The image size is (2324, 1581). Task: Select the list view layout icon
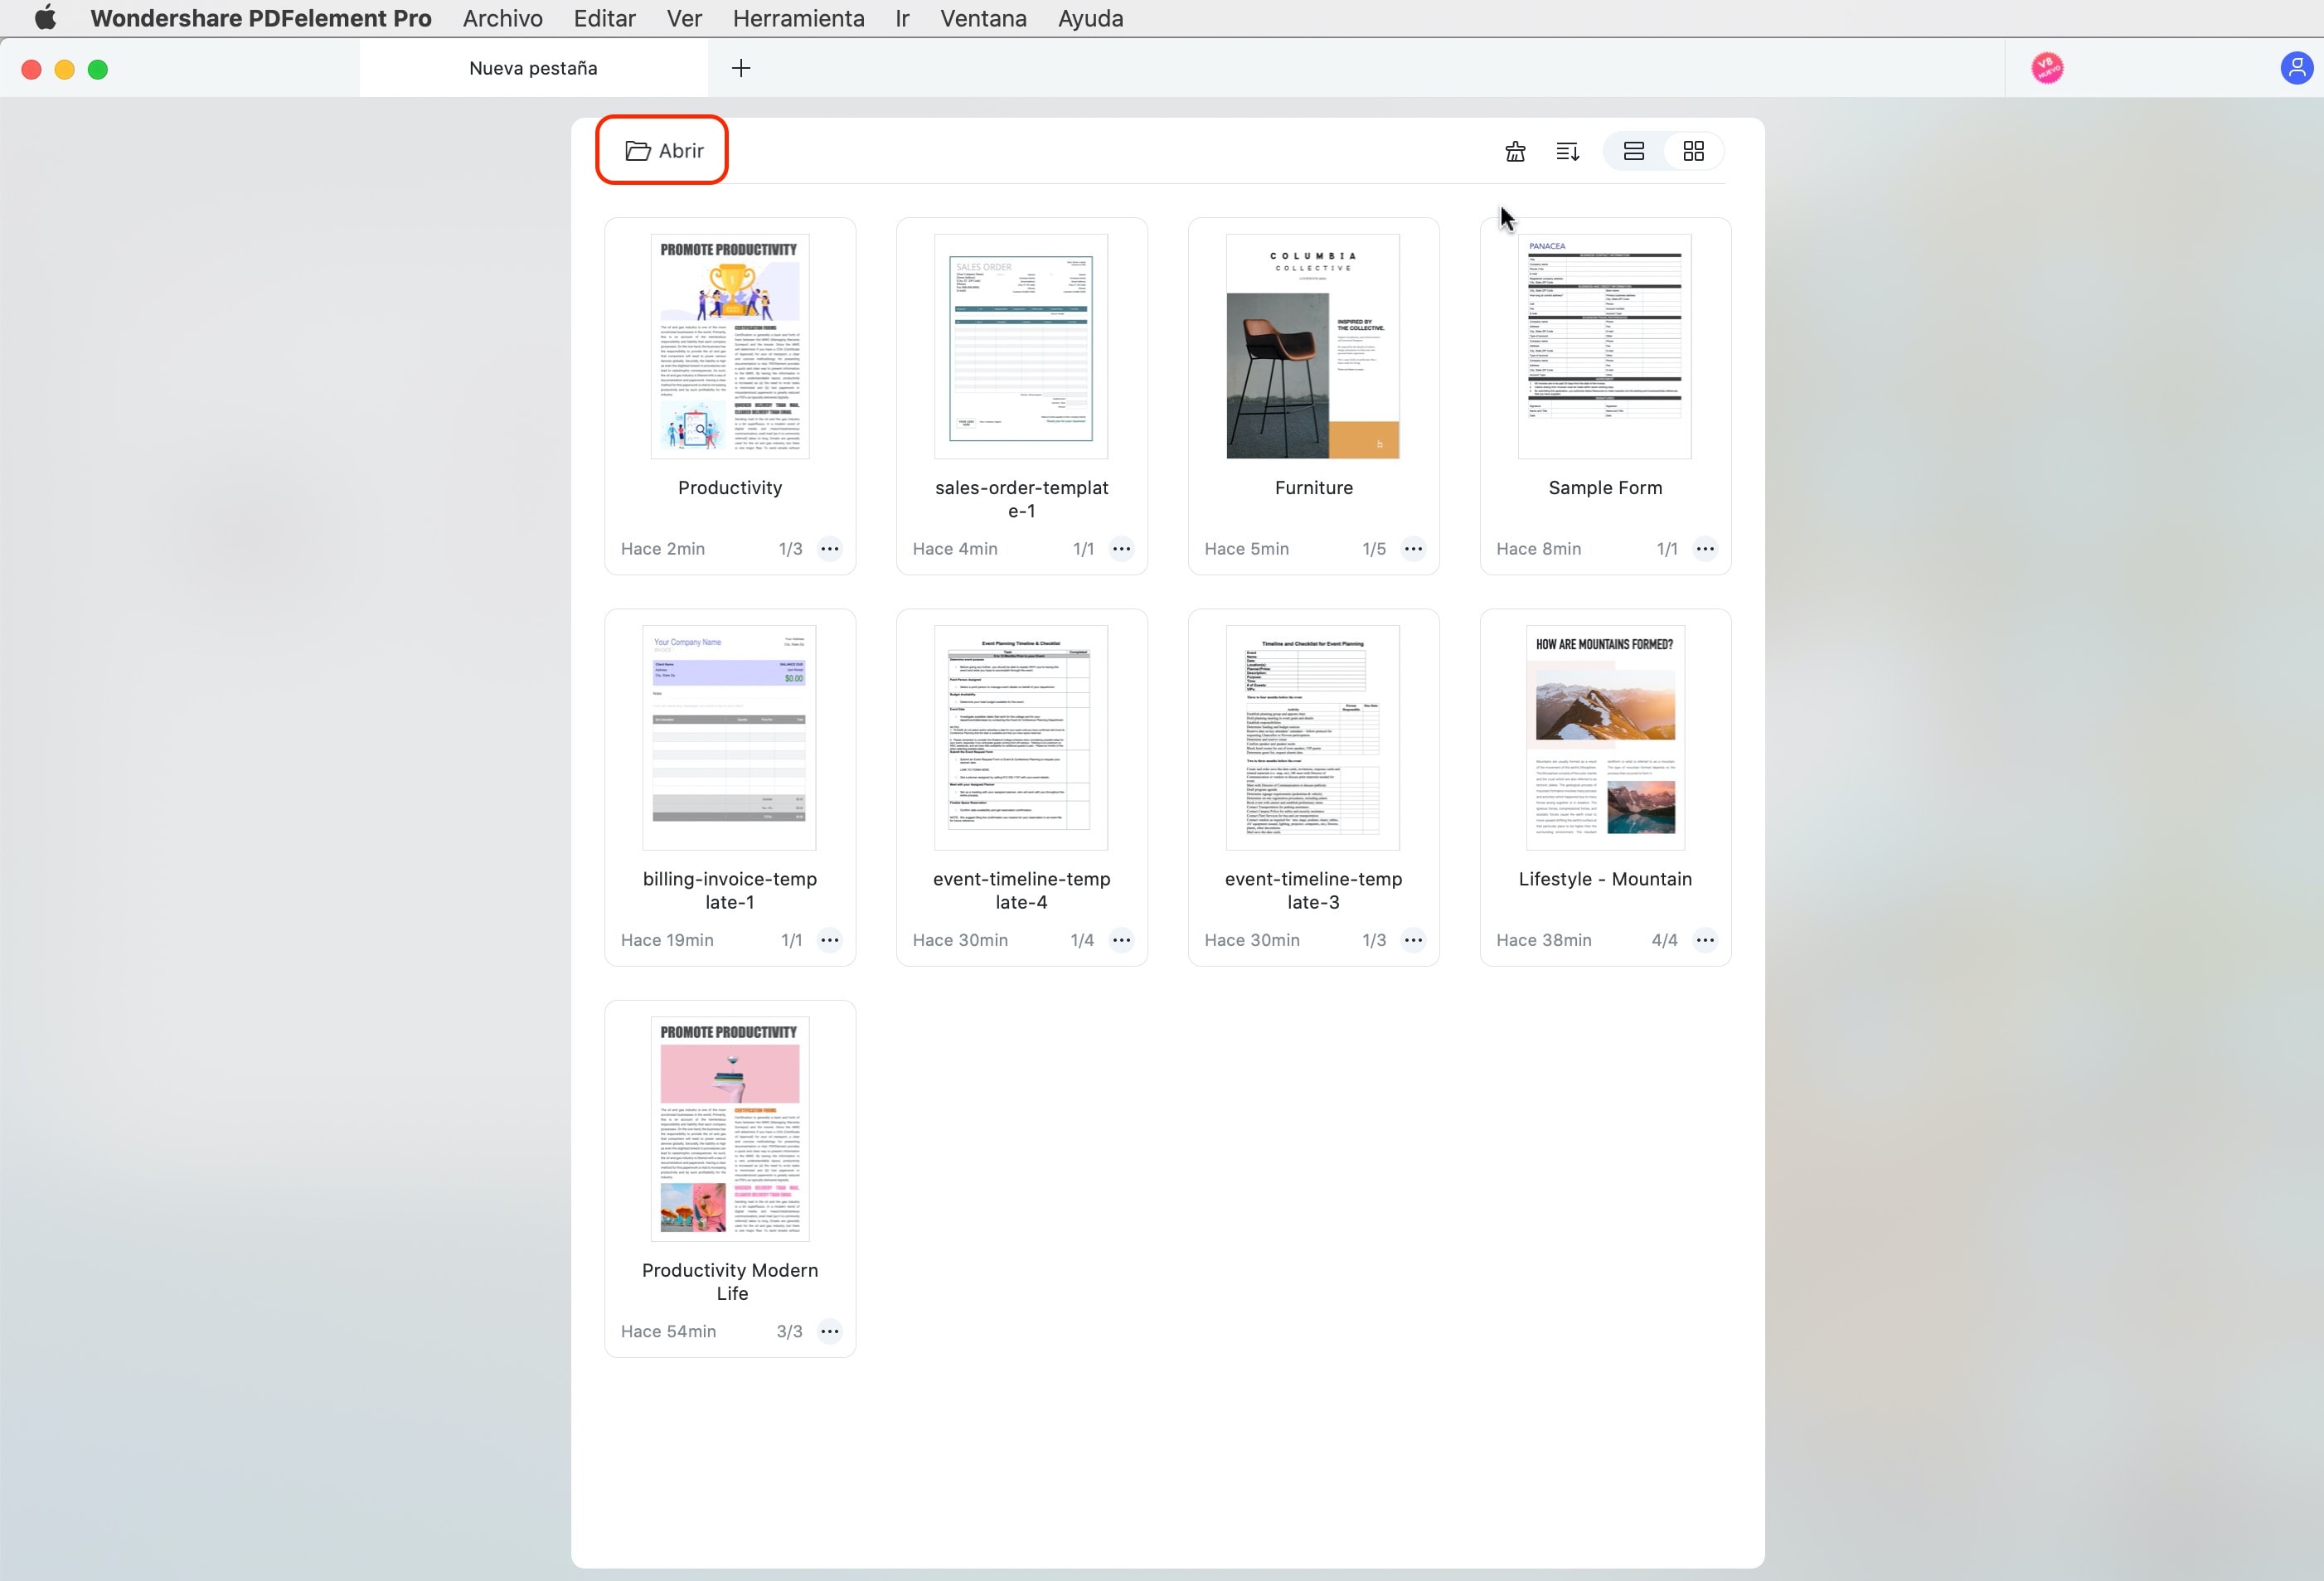tap(1634, 150)
